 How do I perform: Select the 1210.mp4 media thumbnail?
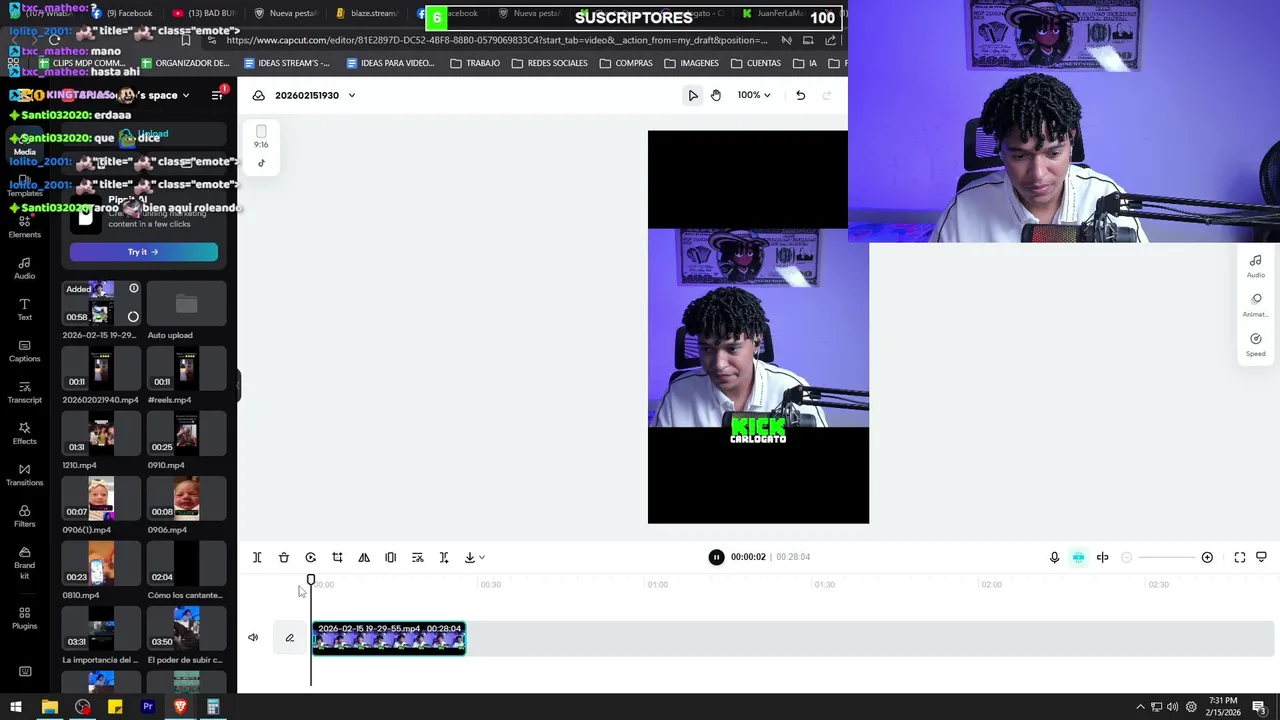101,433
